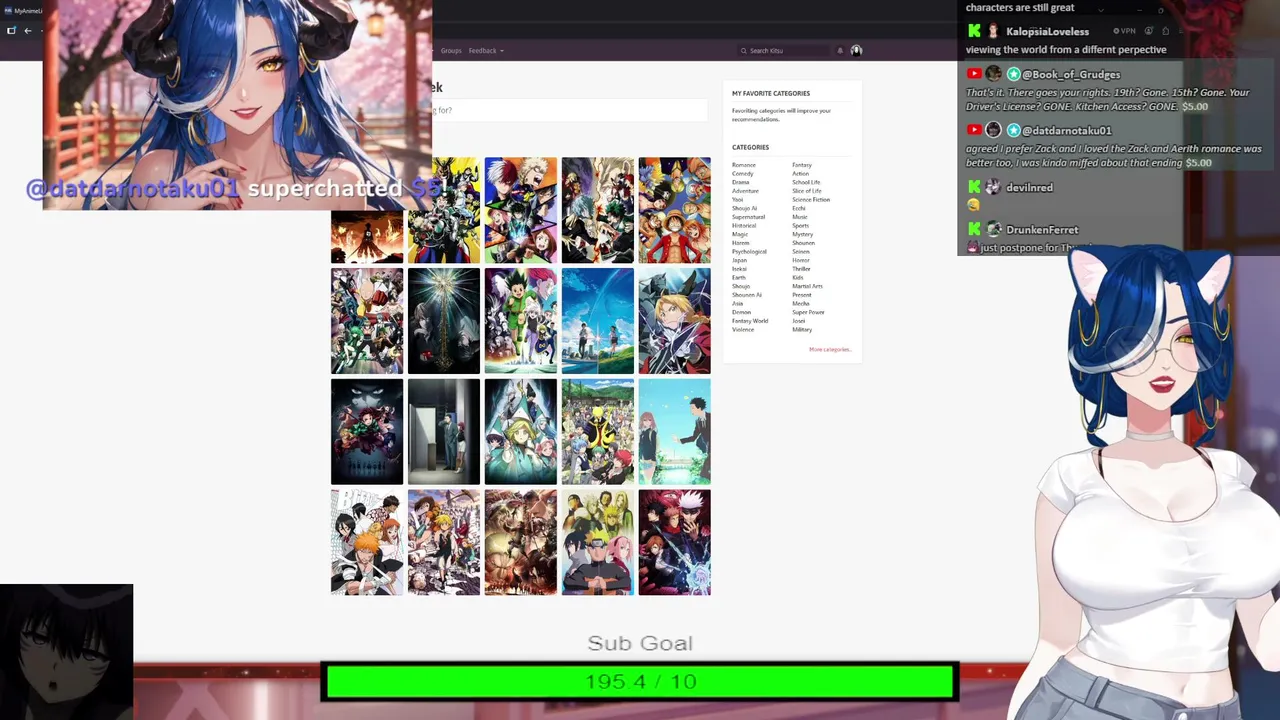Screen dimensions: 1280x720
Task: Click the KalopsiaLoveless chat username
Action: 1047,32
